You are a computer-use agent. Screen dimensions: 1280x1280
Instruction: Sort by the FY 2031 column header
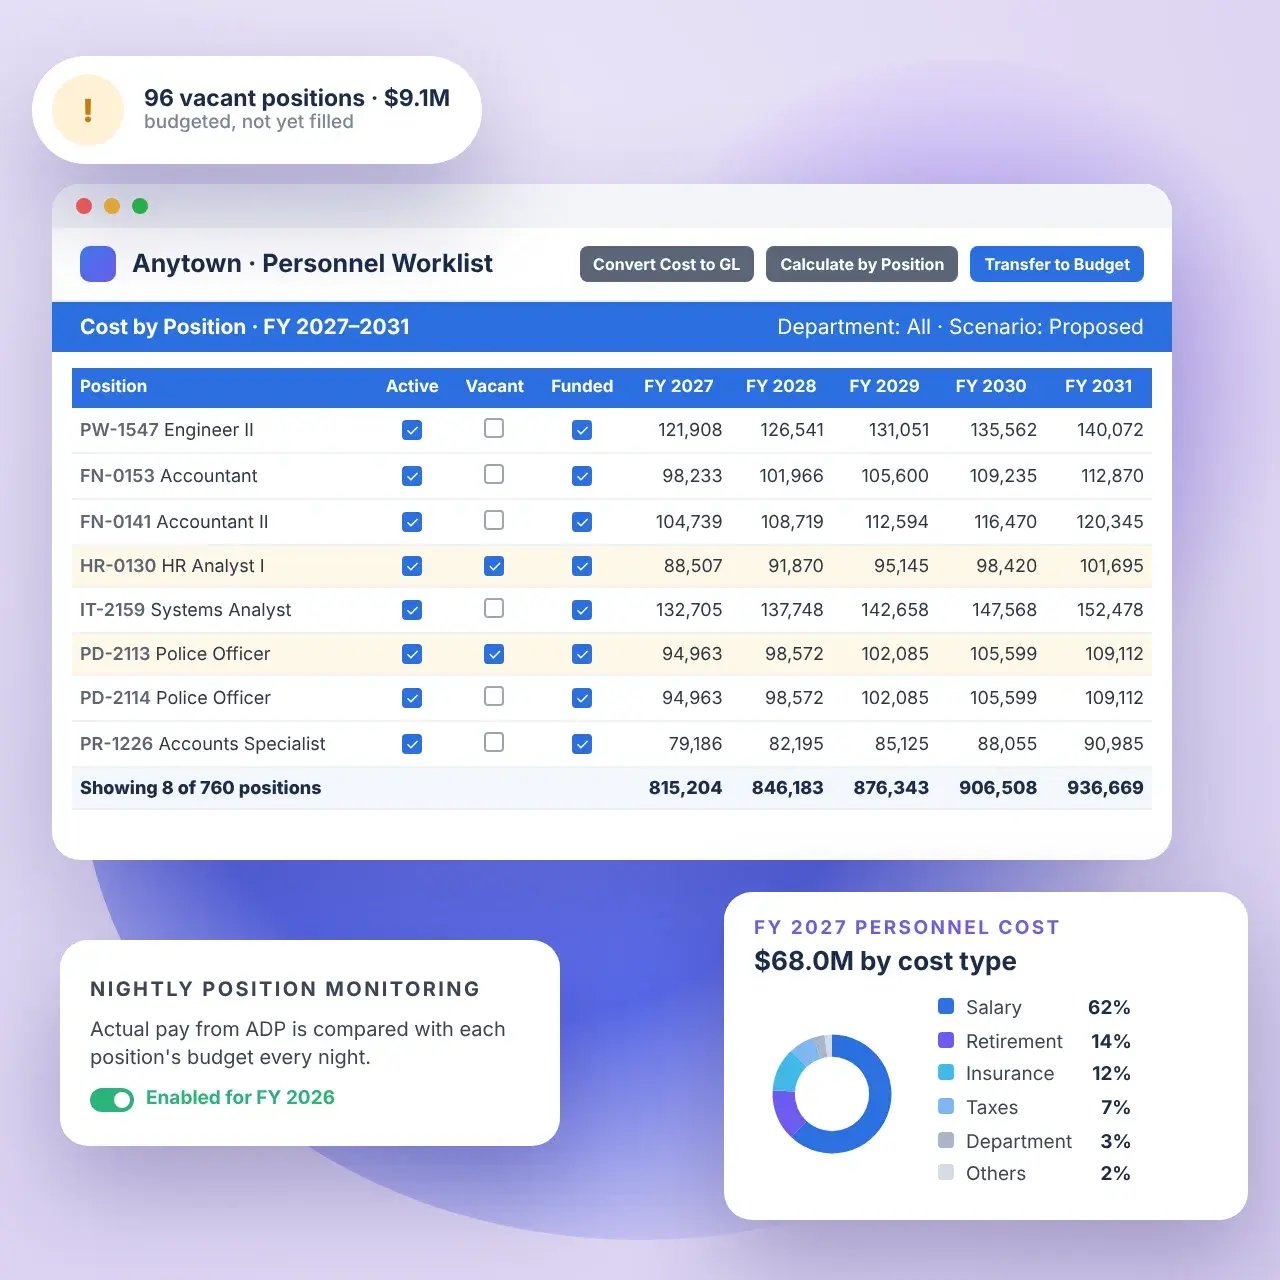[x=1099, y=386]
